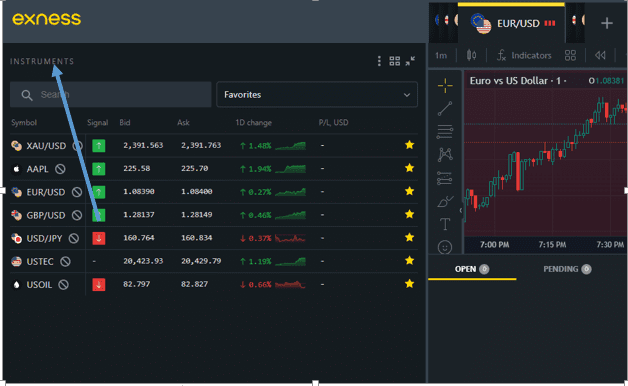This screenshot has height=386, width=628.
Task: Sort by the Symbol column header
Action: point(24,123)
